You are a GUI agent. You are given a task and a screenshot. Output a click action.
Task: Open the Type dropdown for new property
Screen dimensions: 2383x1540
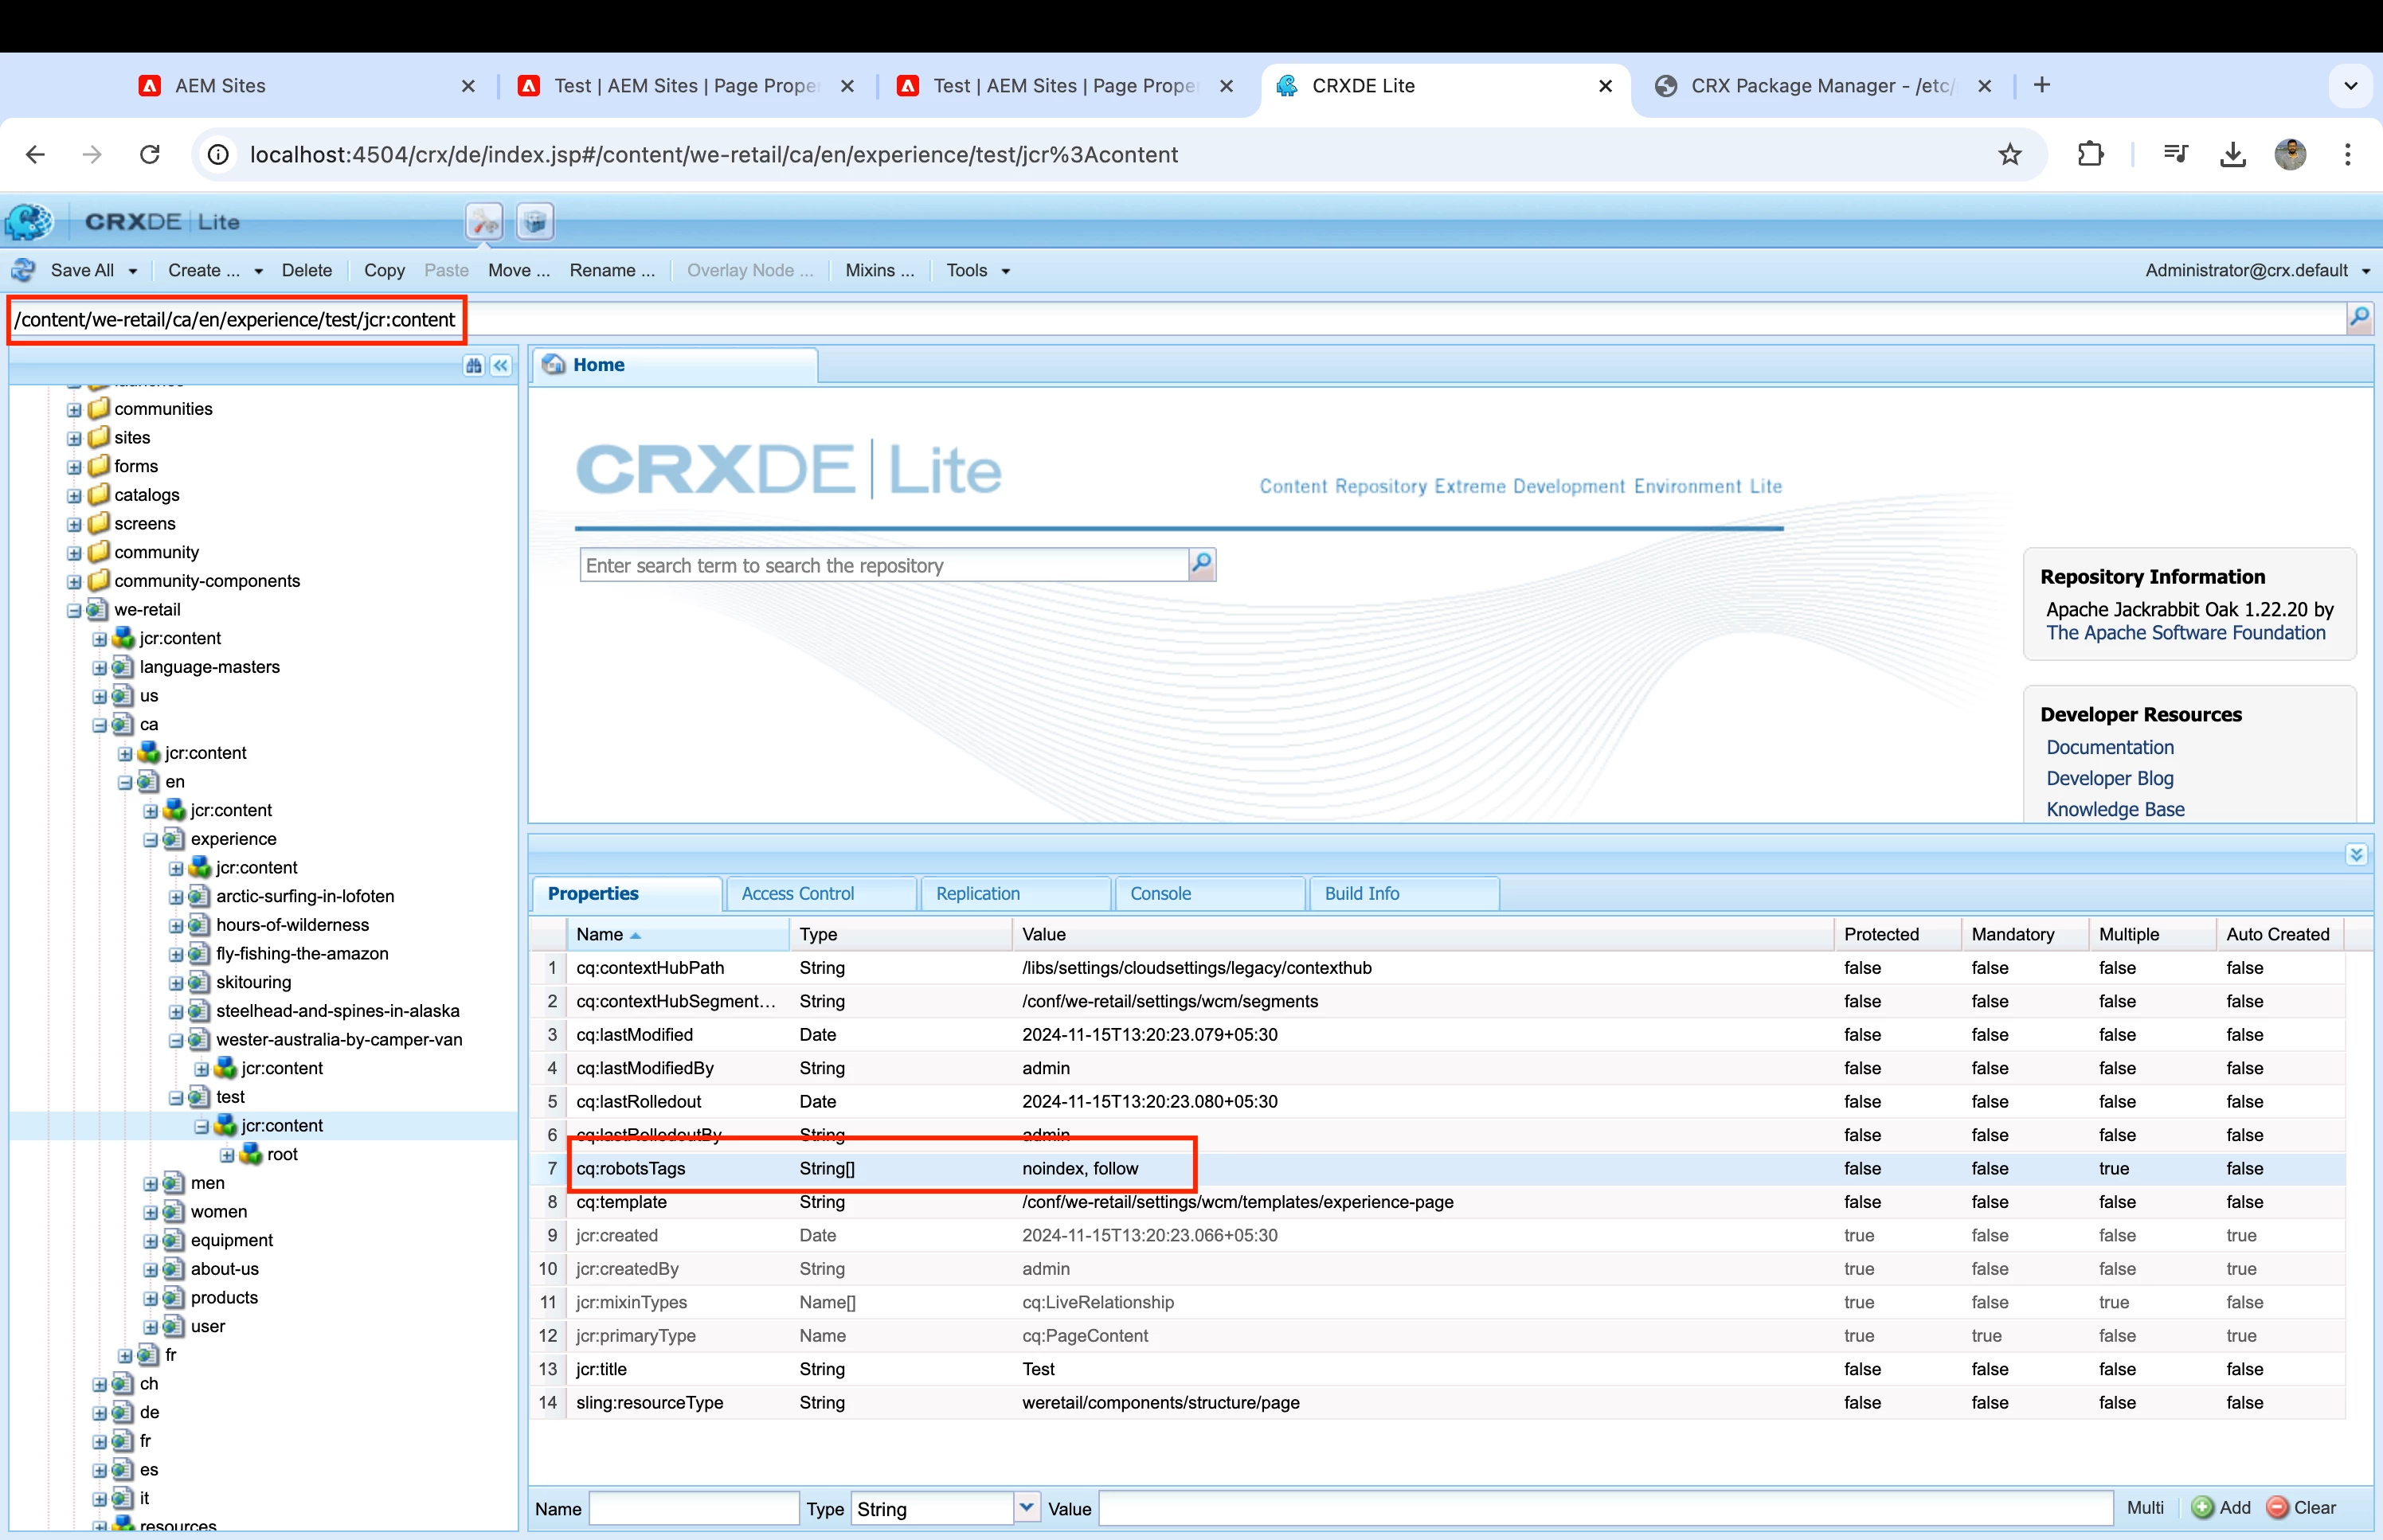point(1026,1507)
